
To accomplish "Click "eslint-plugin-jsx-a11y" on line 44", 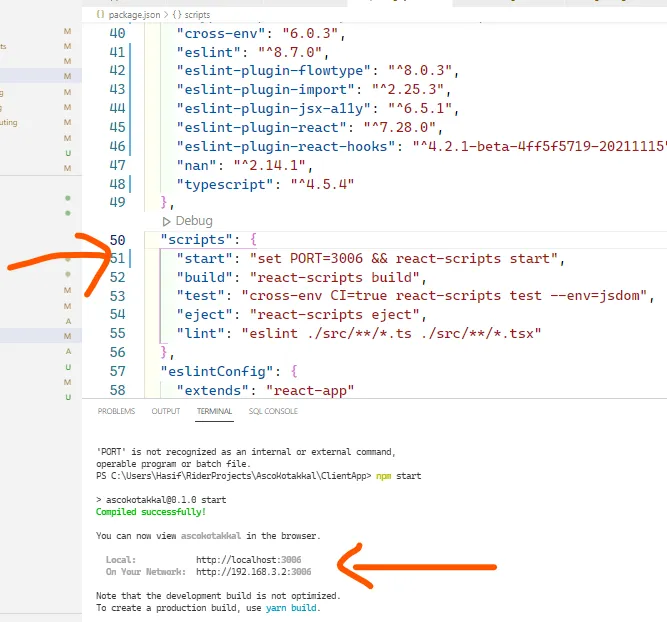I will [274, 109].
